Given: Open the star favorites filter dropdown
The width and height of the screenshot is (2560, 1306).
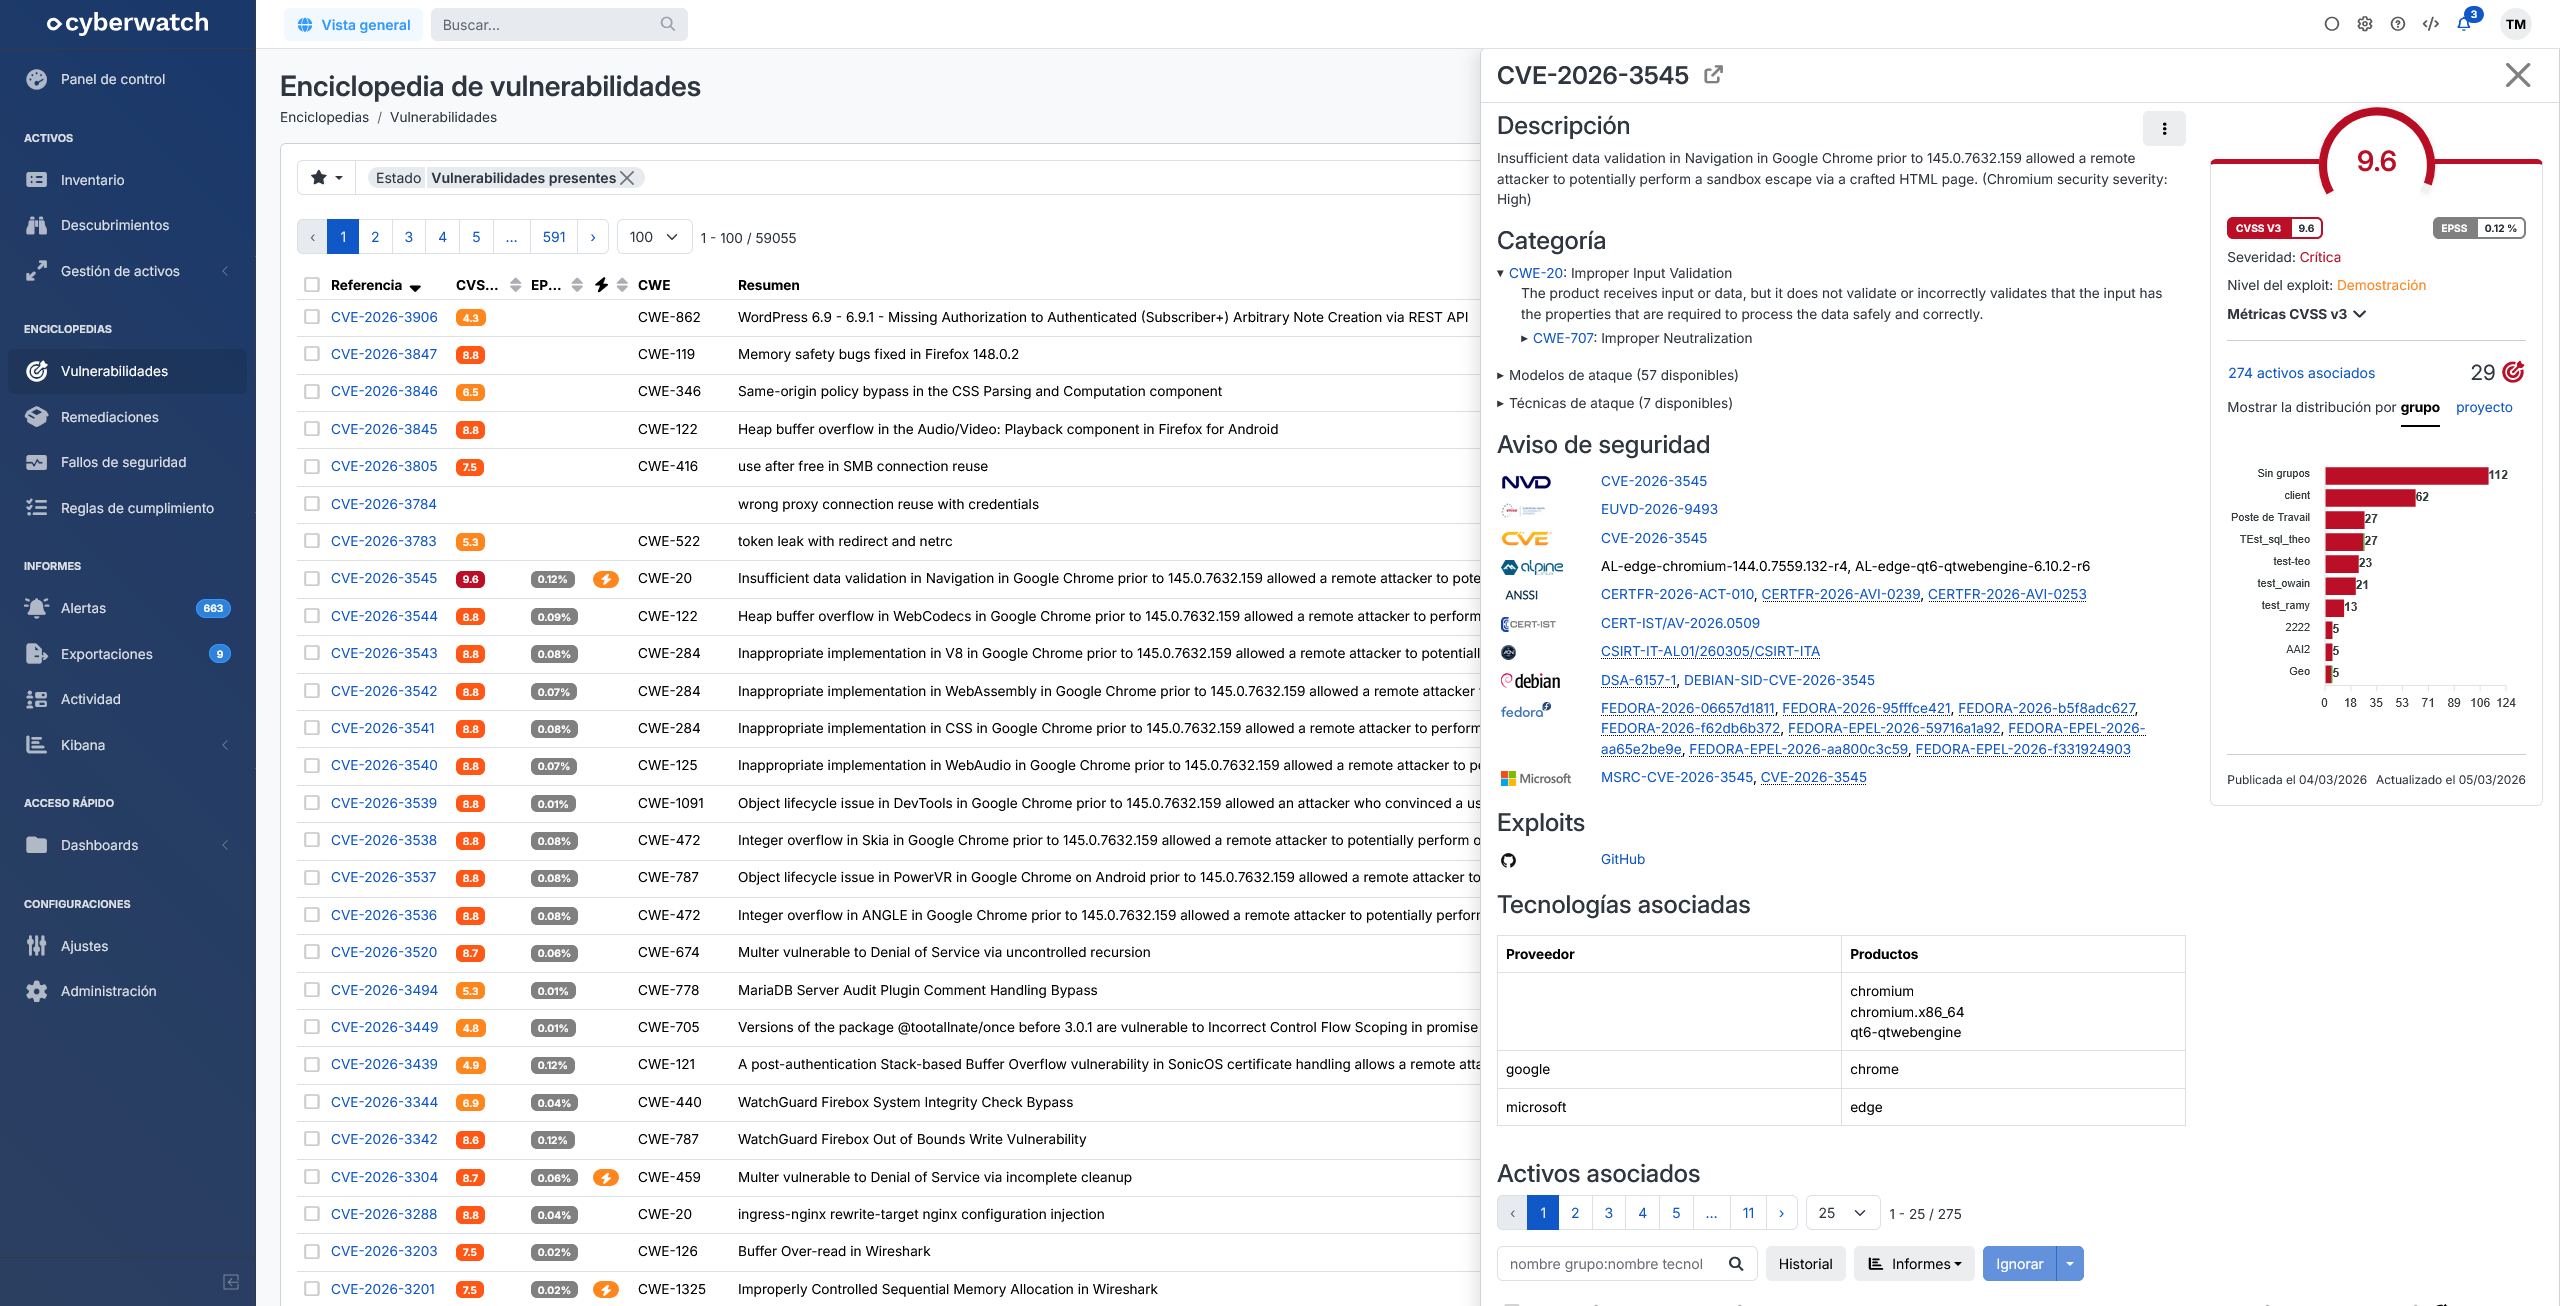Looking at the screenshot, I should coord(327,178).
